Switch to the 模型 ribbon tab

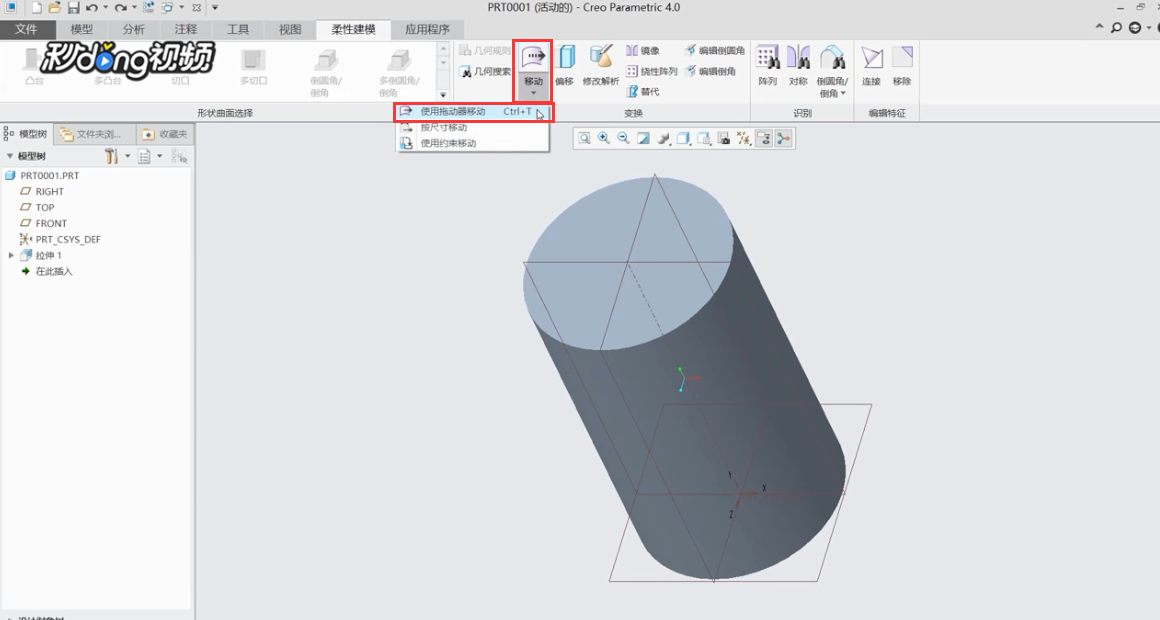coord(81,30)
